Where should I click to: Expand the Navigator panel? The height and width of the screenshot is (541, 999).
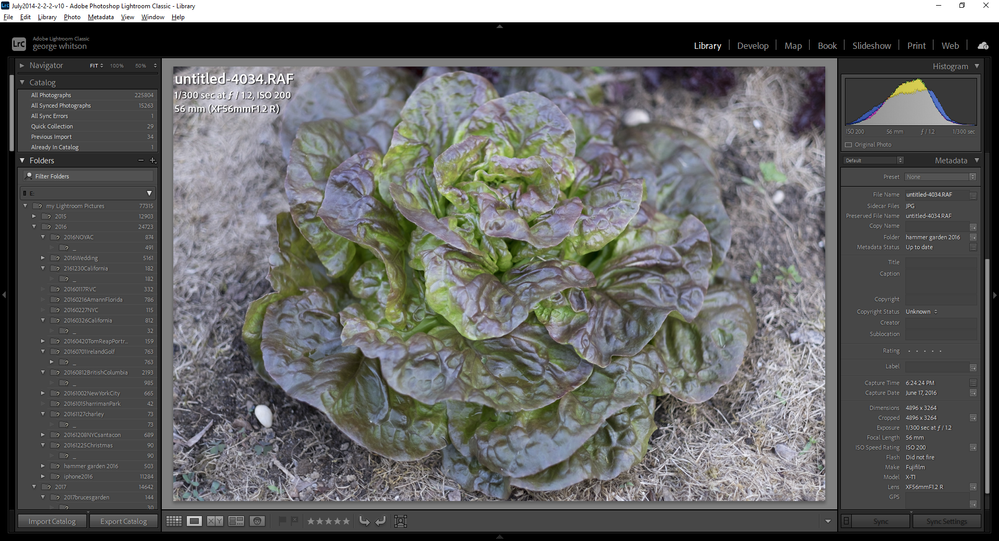click(x=22, y=65)
